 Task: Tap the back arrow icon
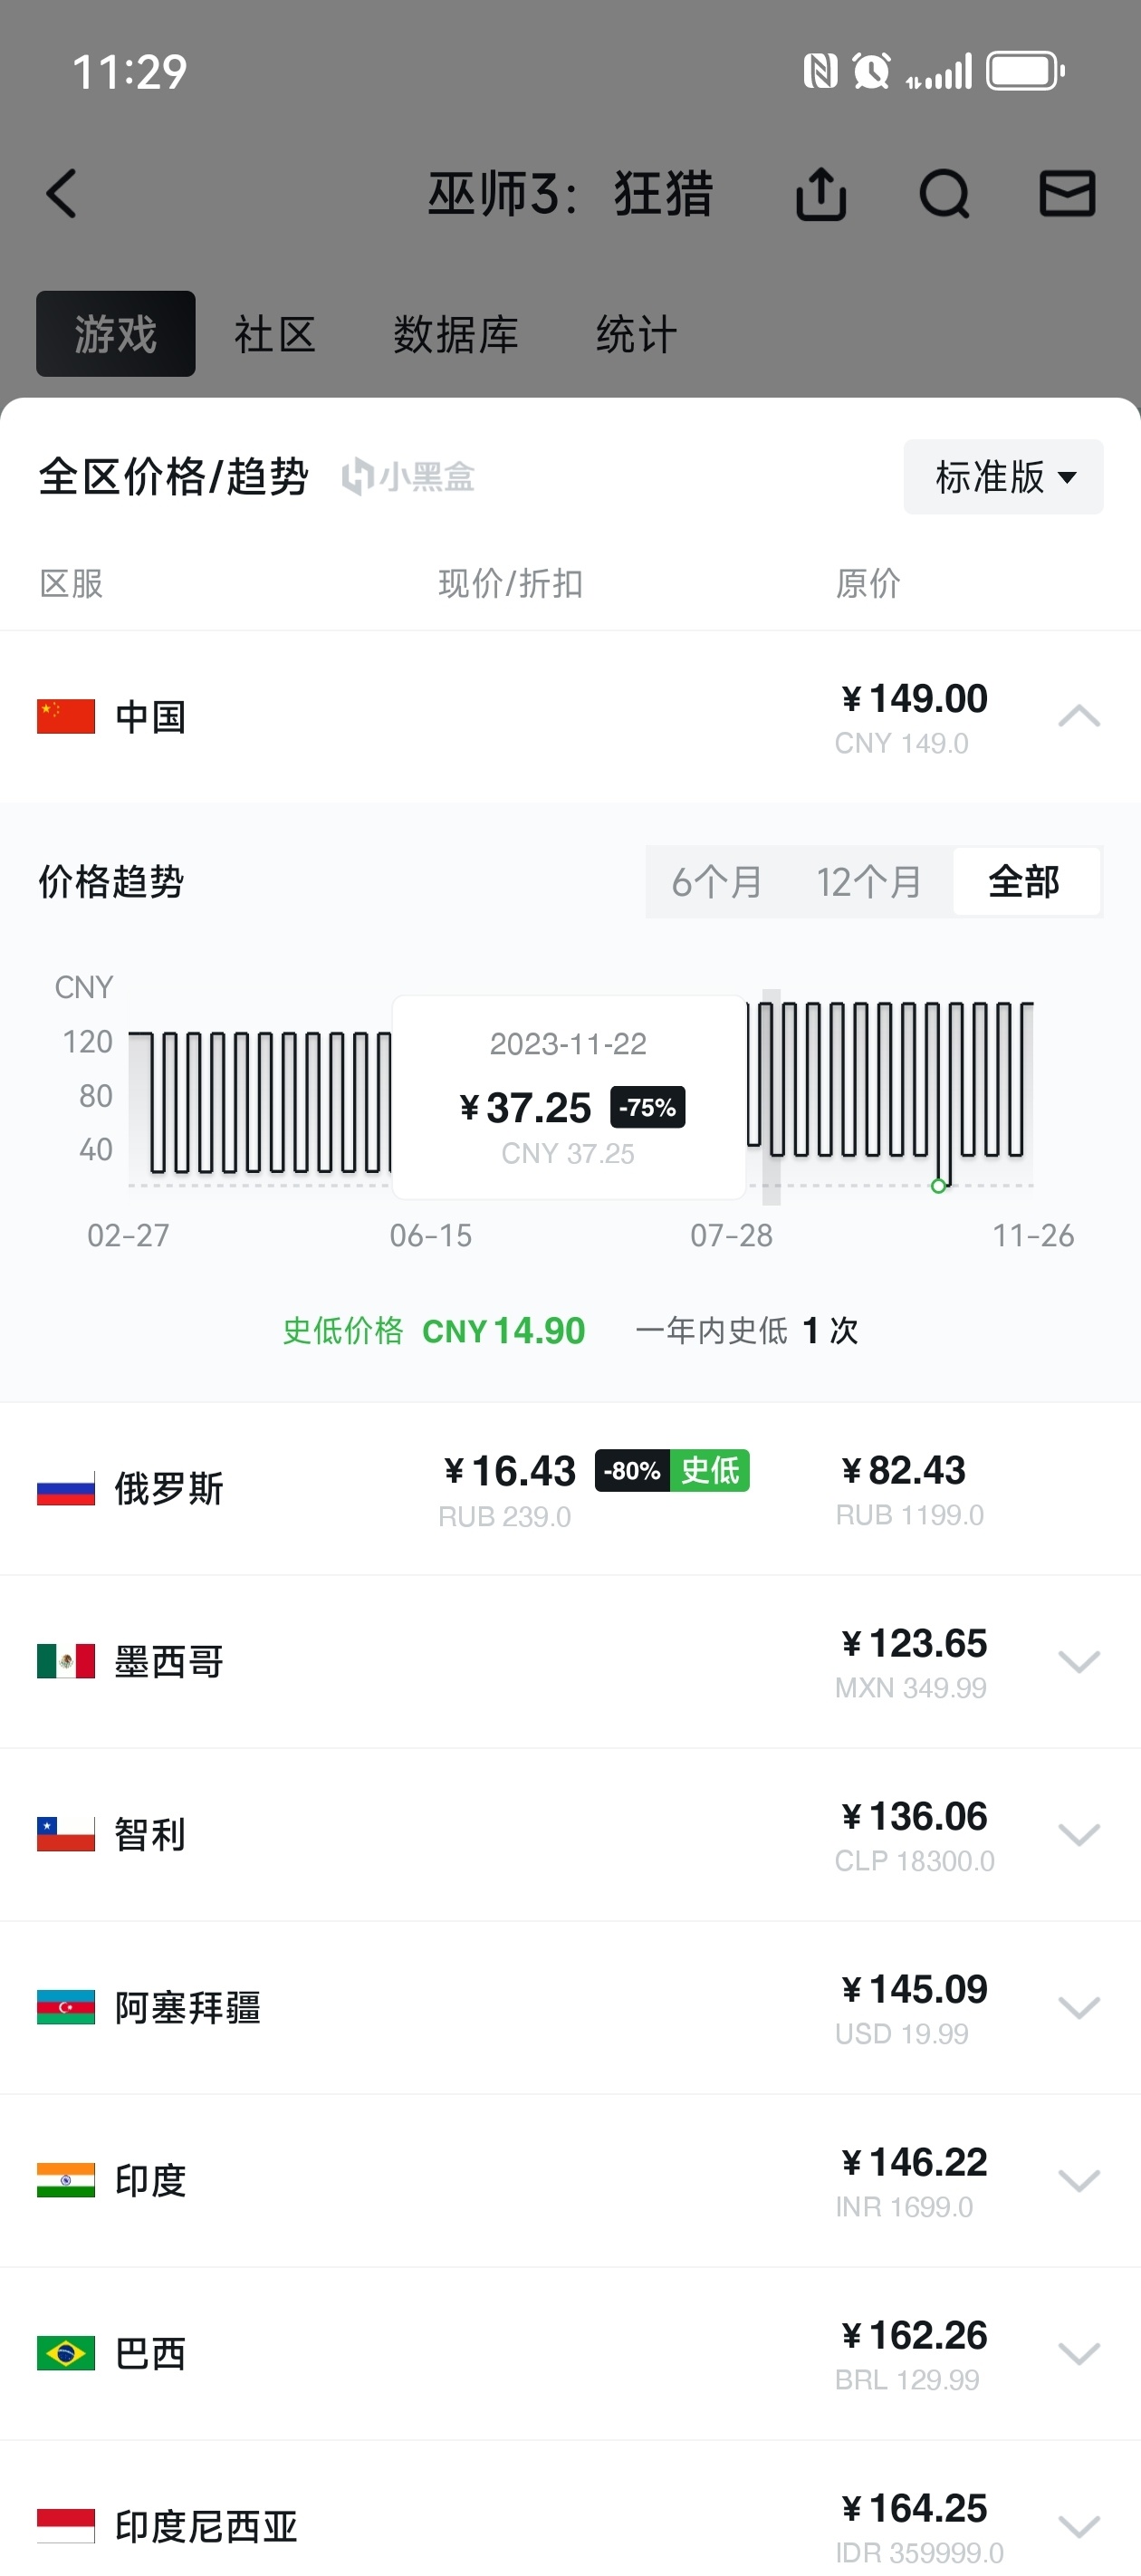click(62, 193)
